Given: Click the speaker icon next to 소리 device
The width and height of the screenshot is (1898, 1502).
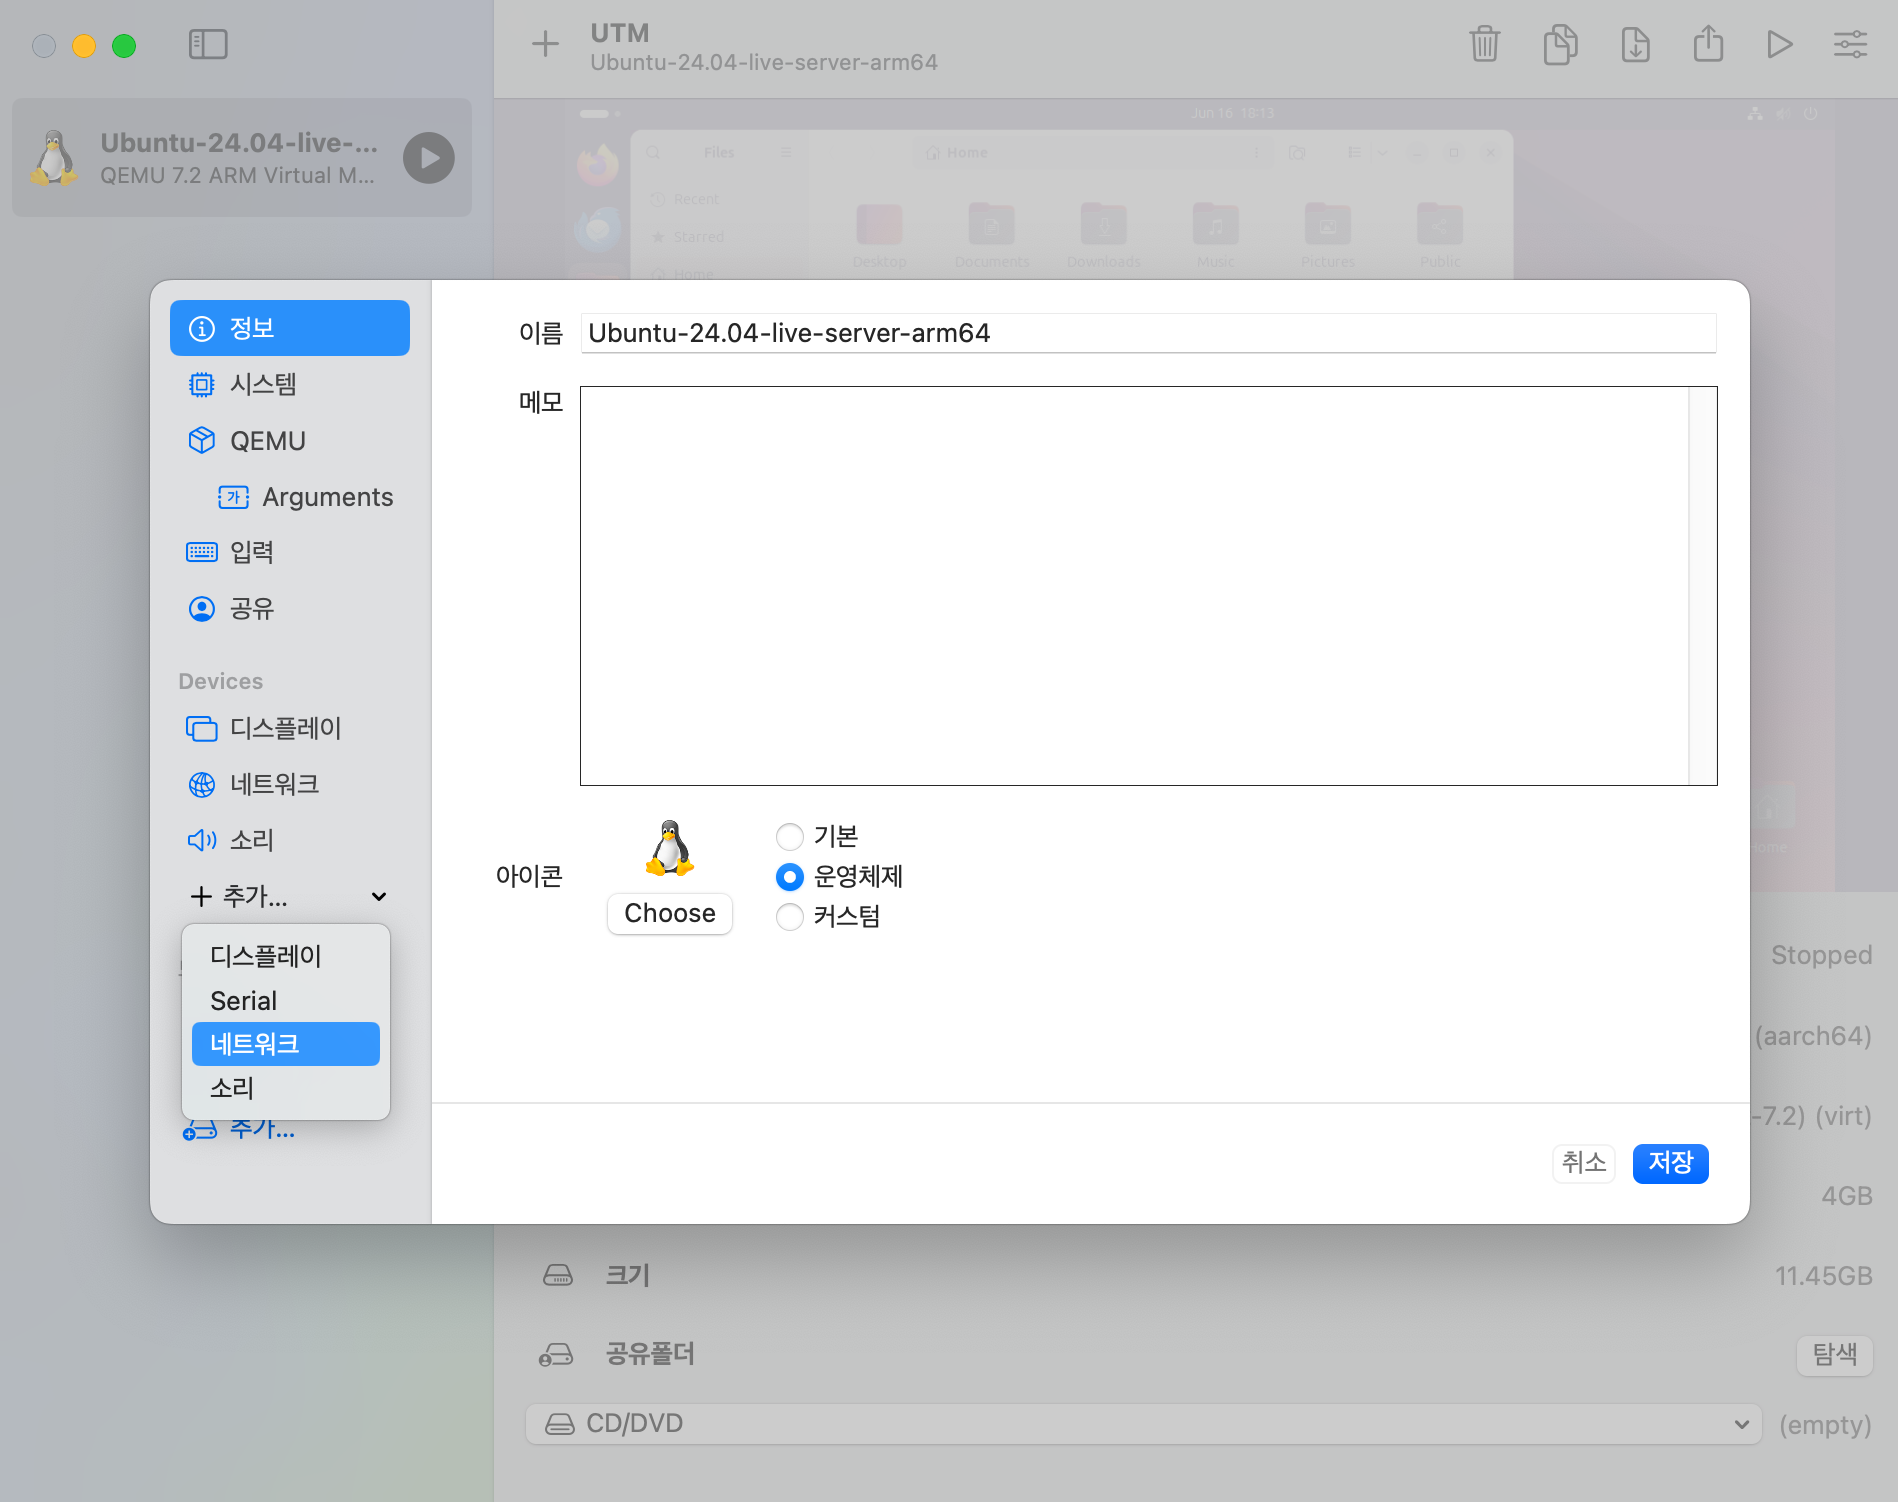Looking at the screenshot, I should click(x=202, y=840).
